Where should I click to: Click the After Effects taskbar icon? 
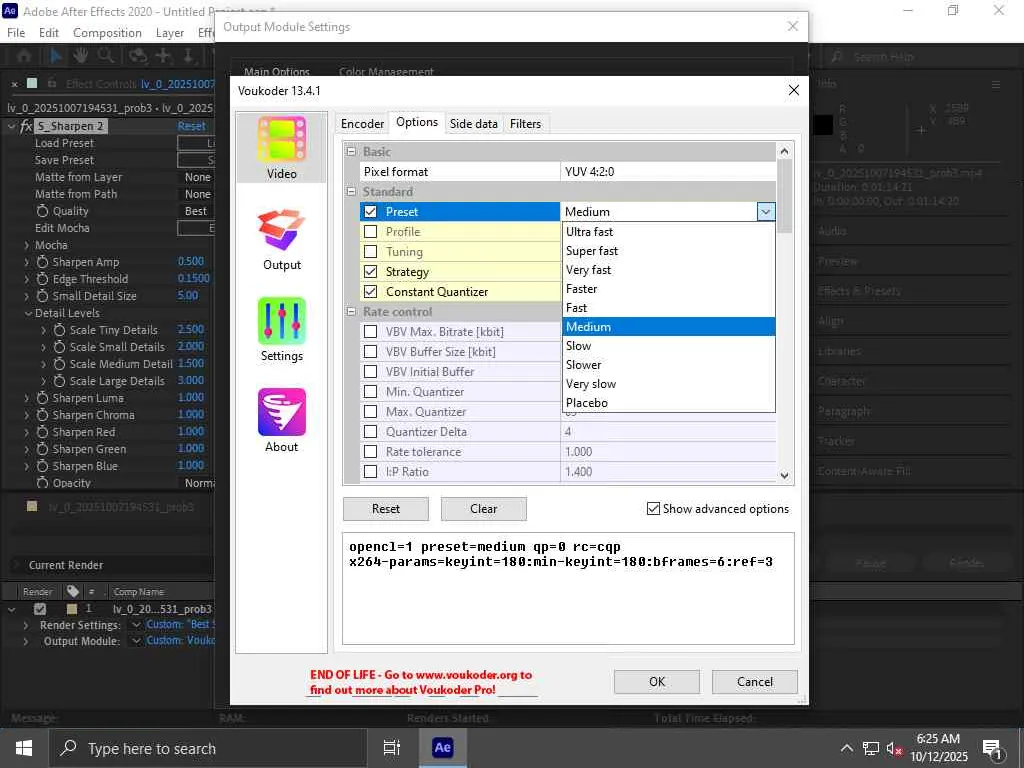pos(442,748)
